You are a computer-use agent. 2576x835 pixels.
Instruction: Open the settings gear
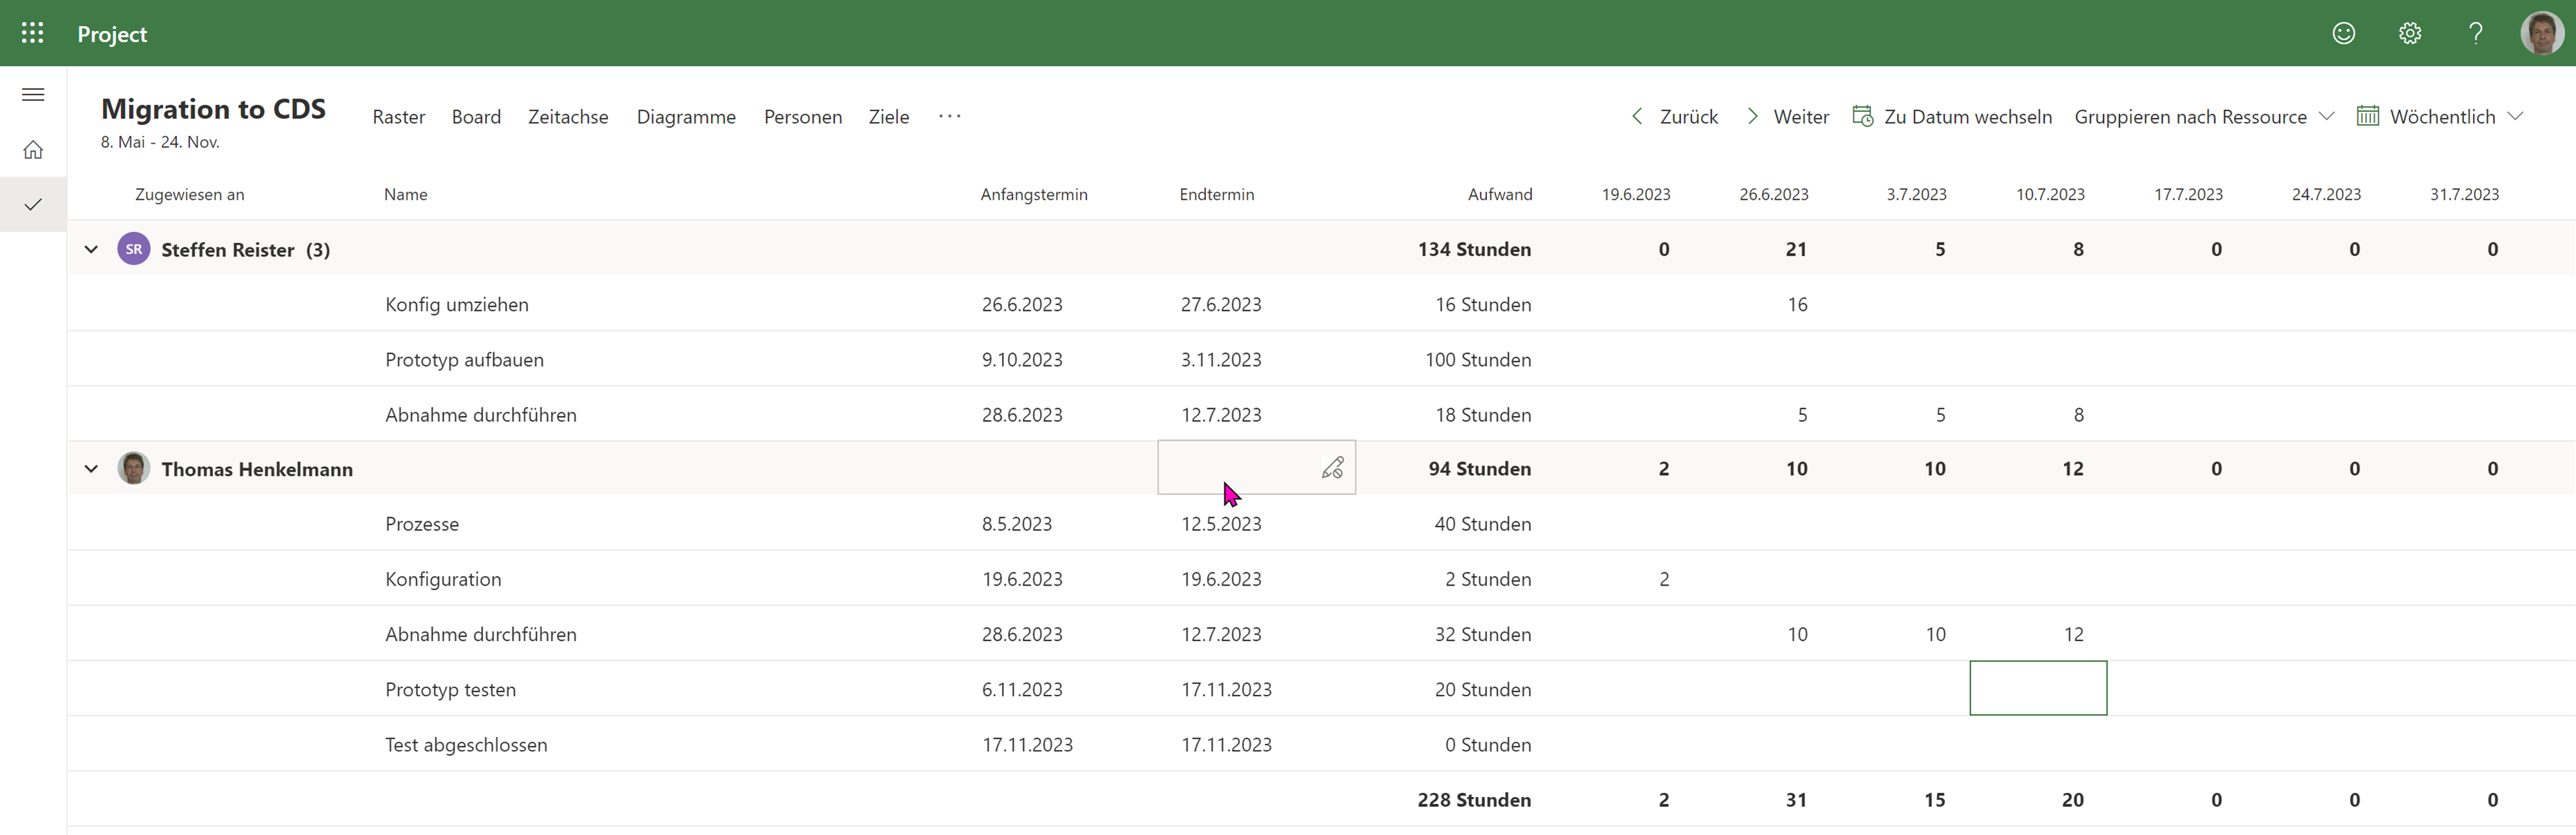(2410, 33)
